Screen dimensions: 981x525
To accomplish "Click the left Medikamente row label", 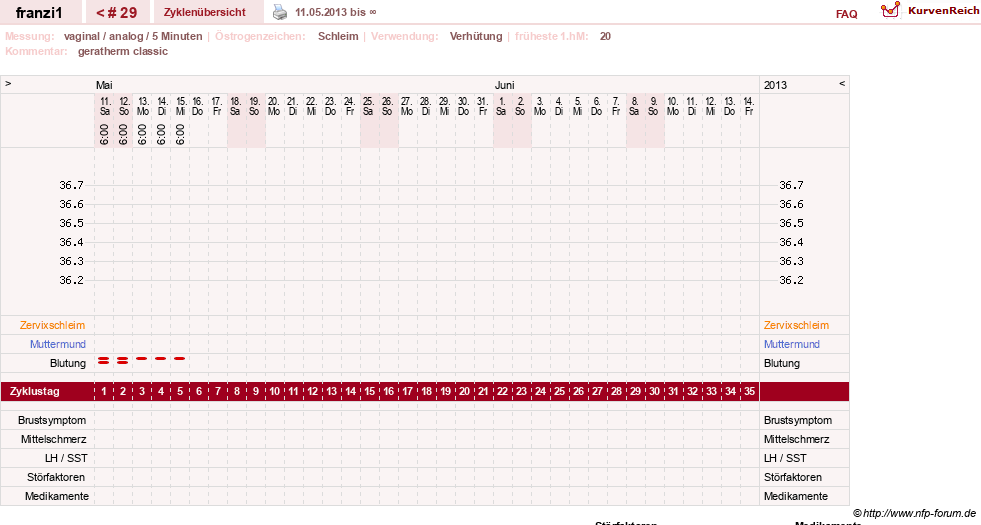I will pyautogui.click(x=57, y=496).
